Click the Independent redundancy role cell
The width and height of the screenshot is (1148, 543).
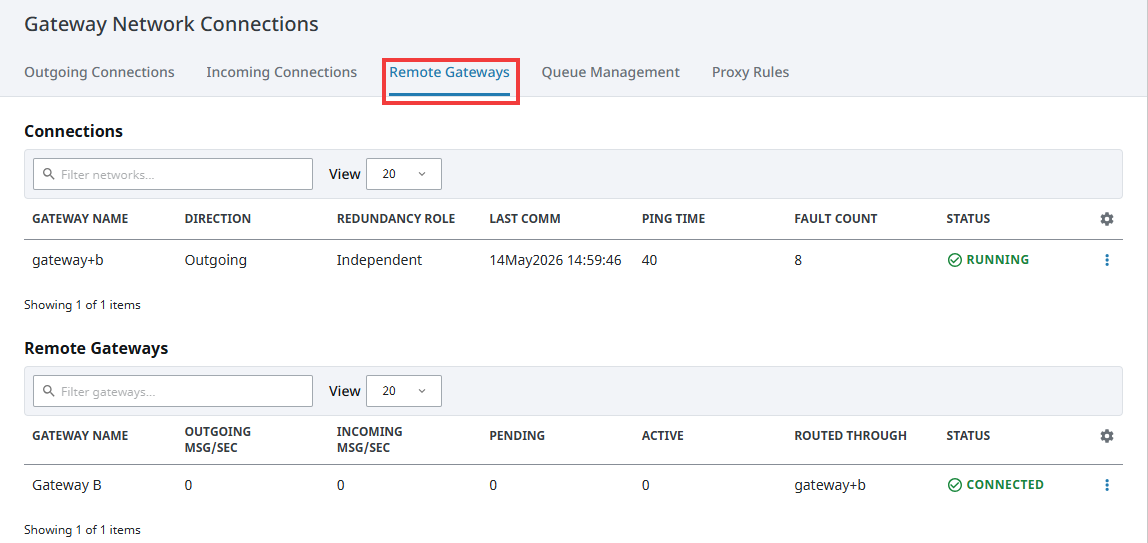[x=379, y=260]
